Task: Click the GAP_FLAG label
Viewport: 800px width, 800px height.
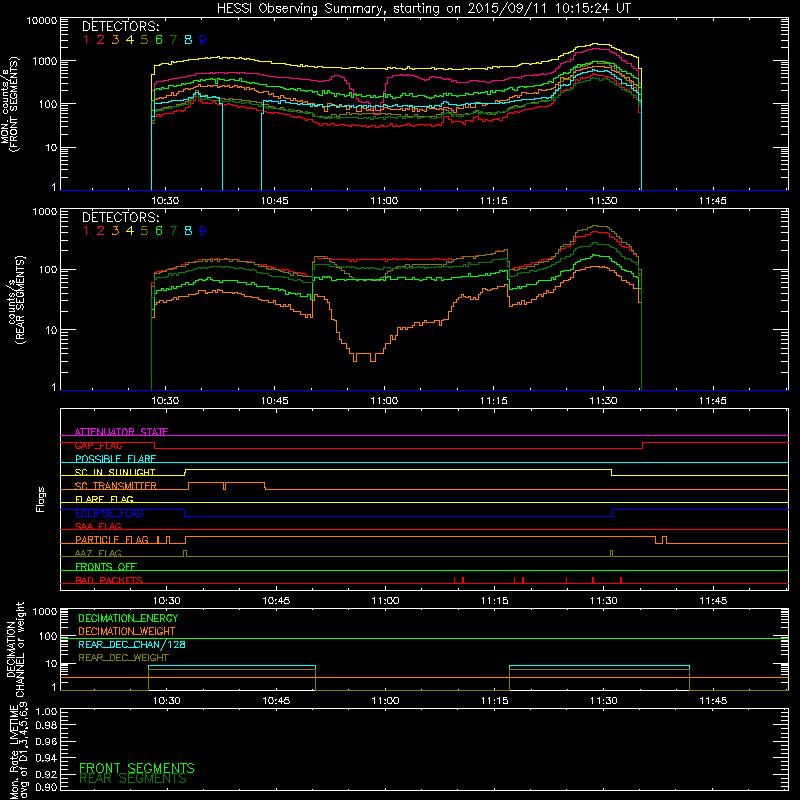Action: (98, 445)
